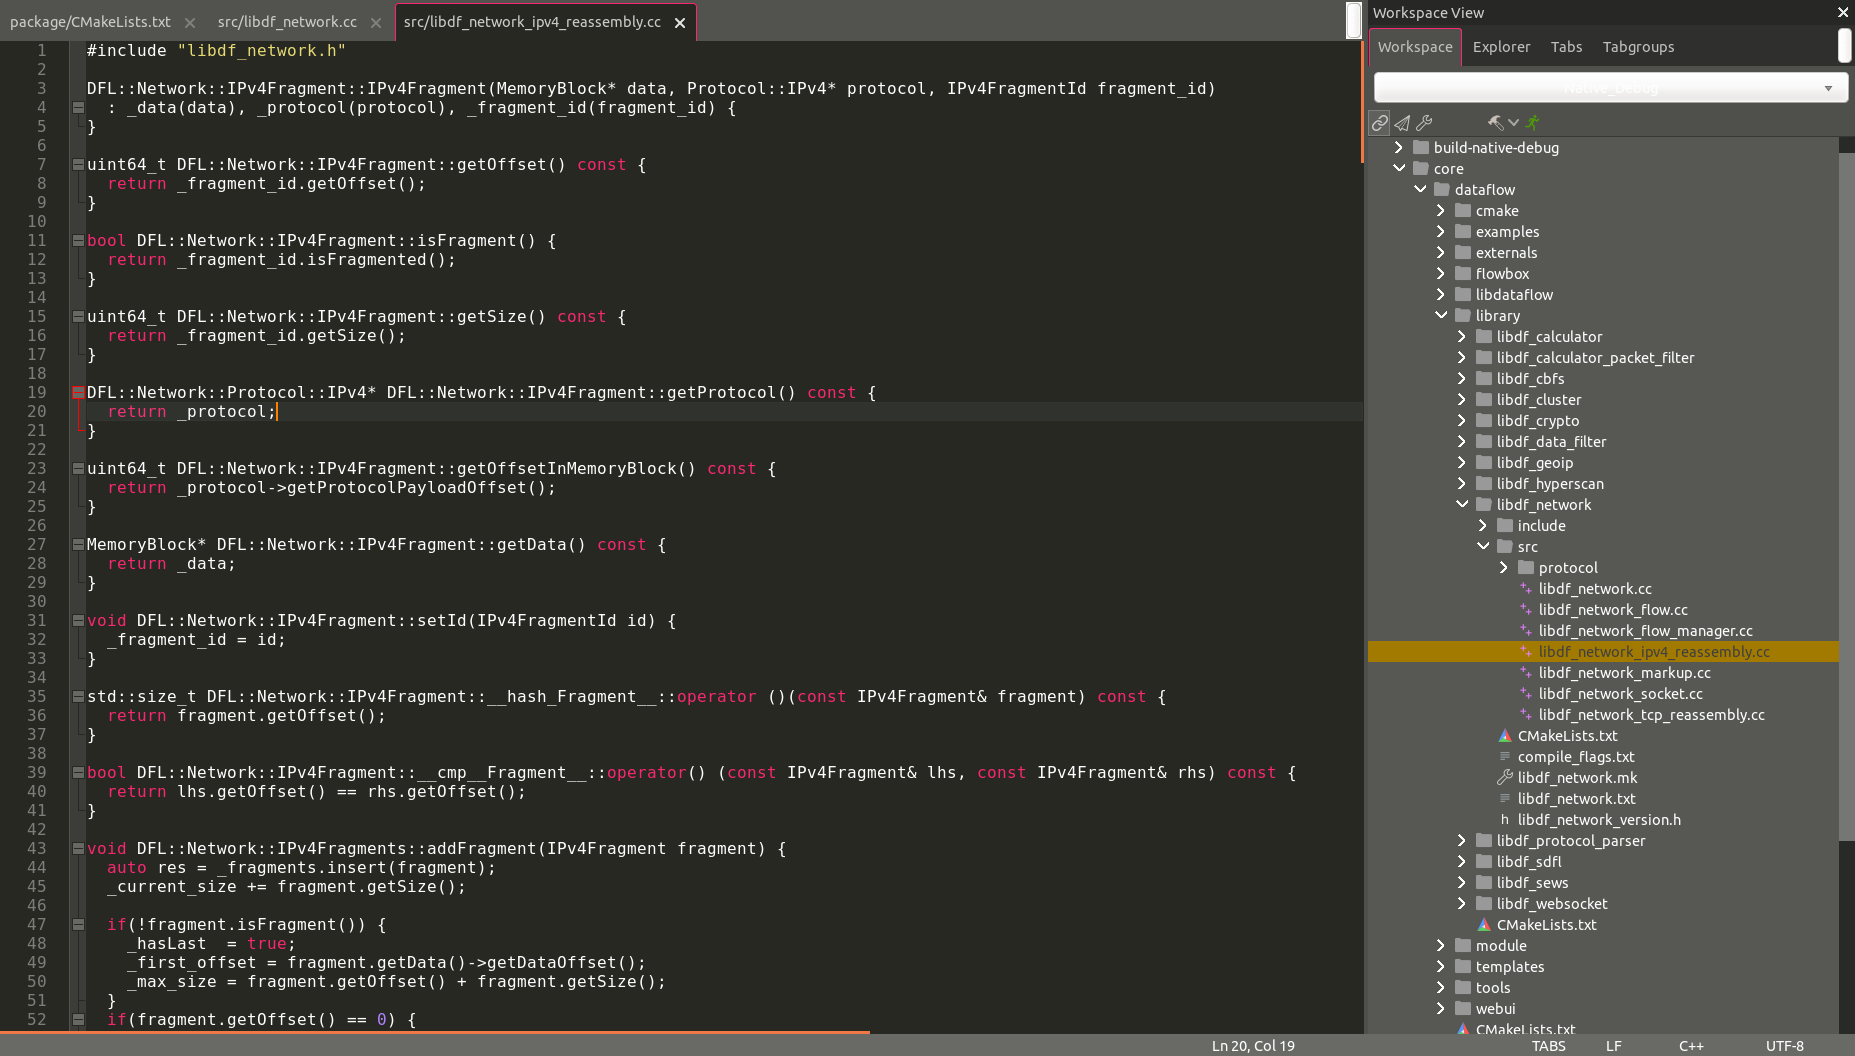Change line endings by clicking LF indicator
Viewport: 1855px width, 1056px height.
tap(1613, 1045)
